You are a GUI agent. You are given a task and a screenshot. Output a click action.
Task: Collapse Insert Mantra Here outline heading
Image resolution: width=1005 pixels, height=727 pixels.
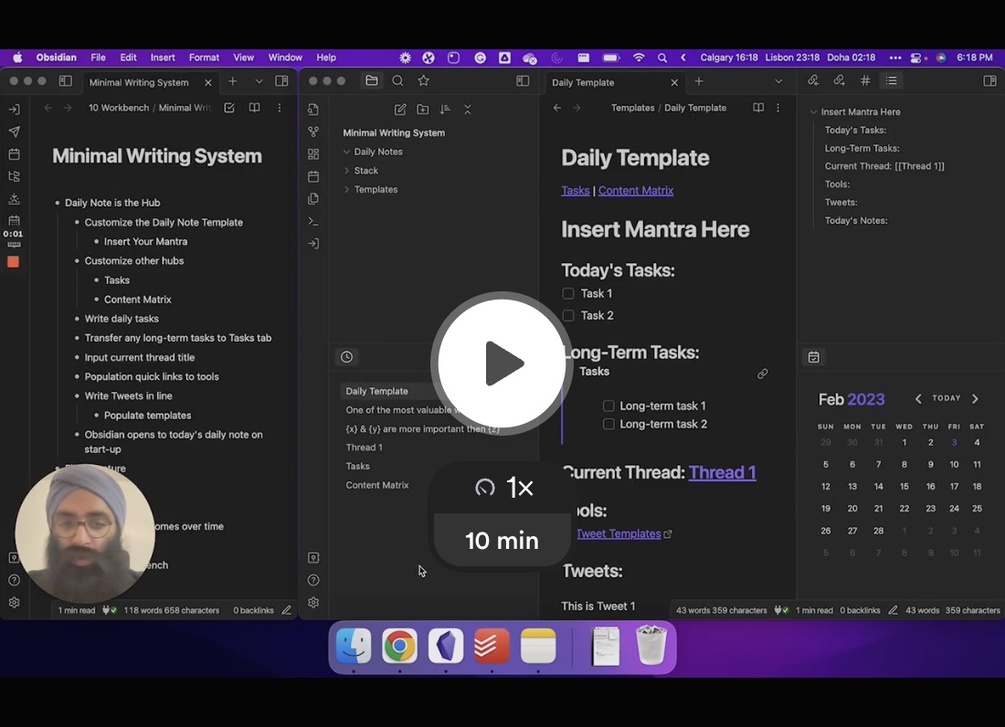click(813, 112)
